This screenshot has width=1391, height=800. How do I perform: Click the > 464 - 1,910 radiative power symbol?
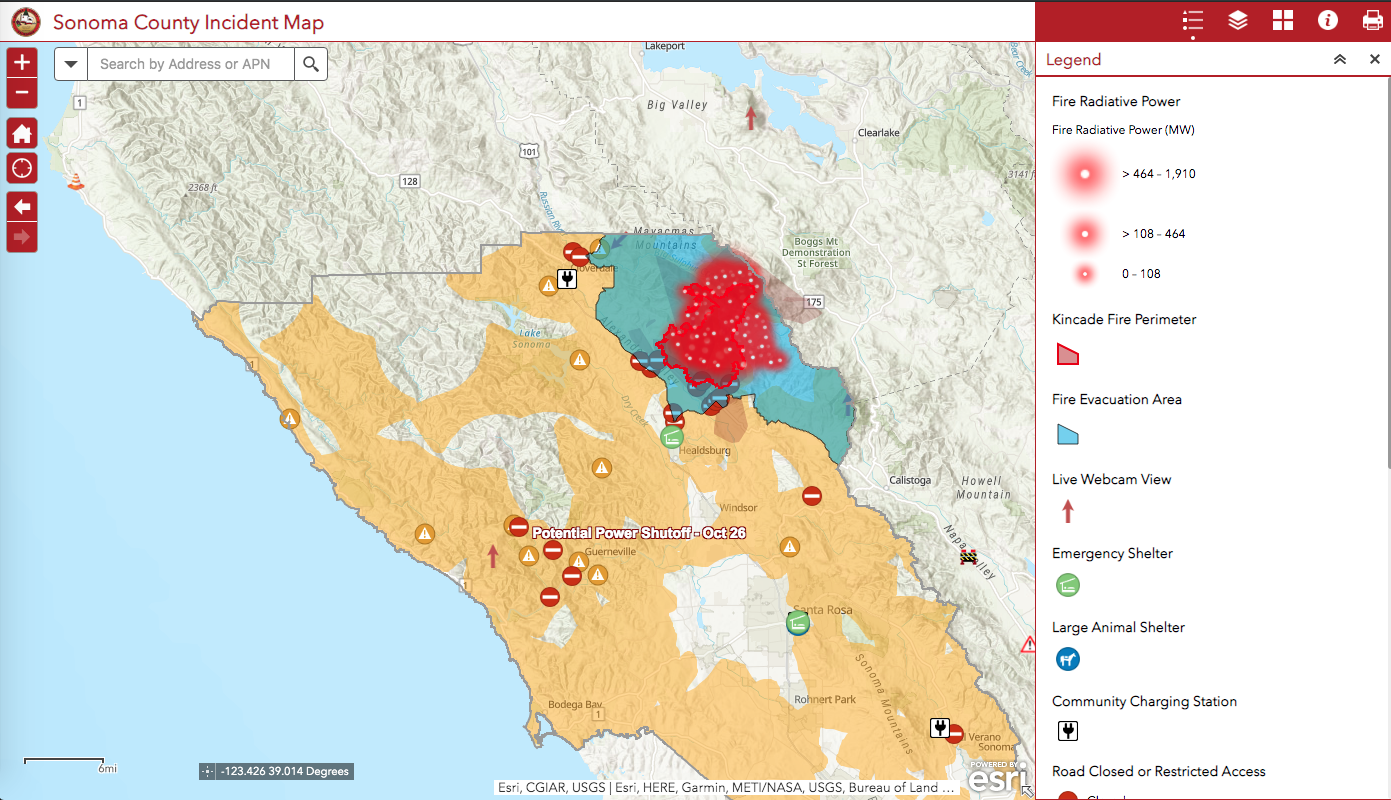click(x=1084, y=174)
